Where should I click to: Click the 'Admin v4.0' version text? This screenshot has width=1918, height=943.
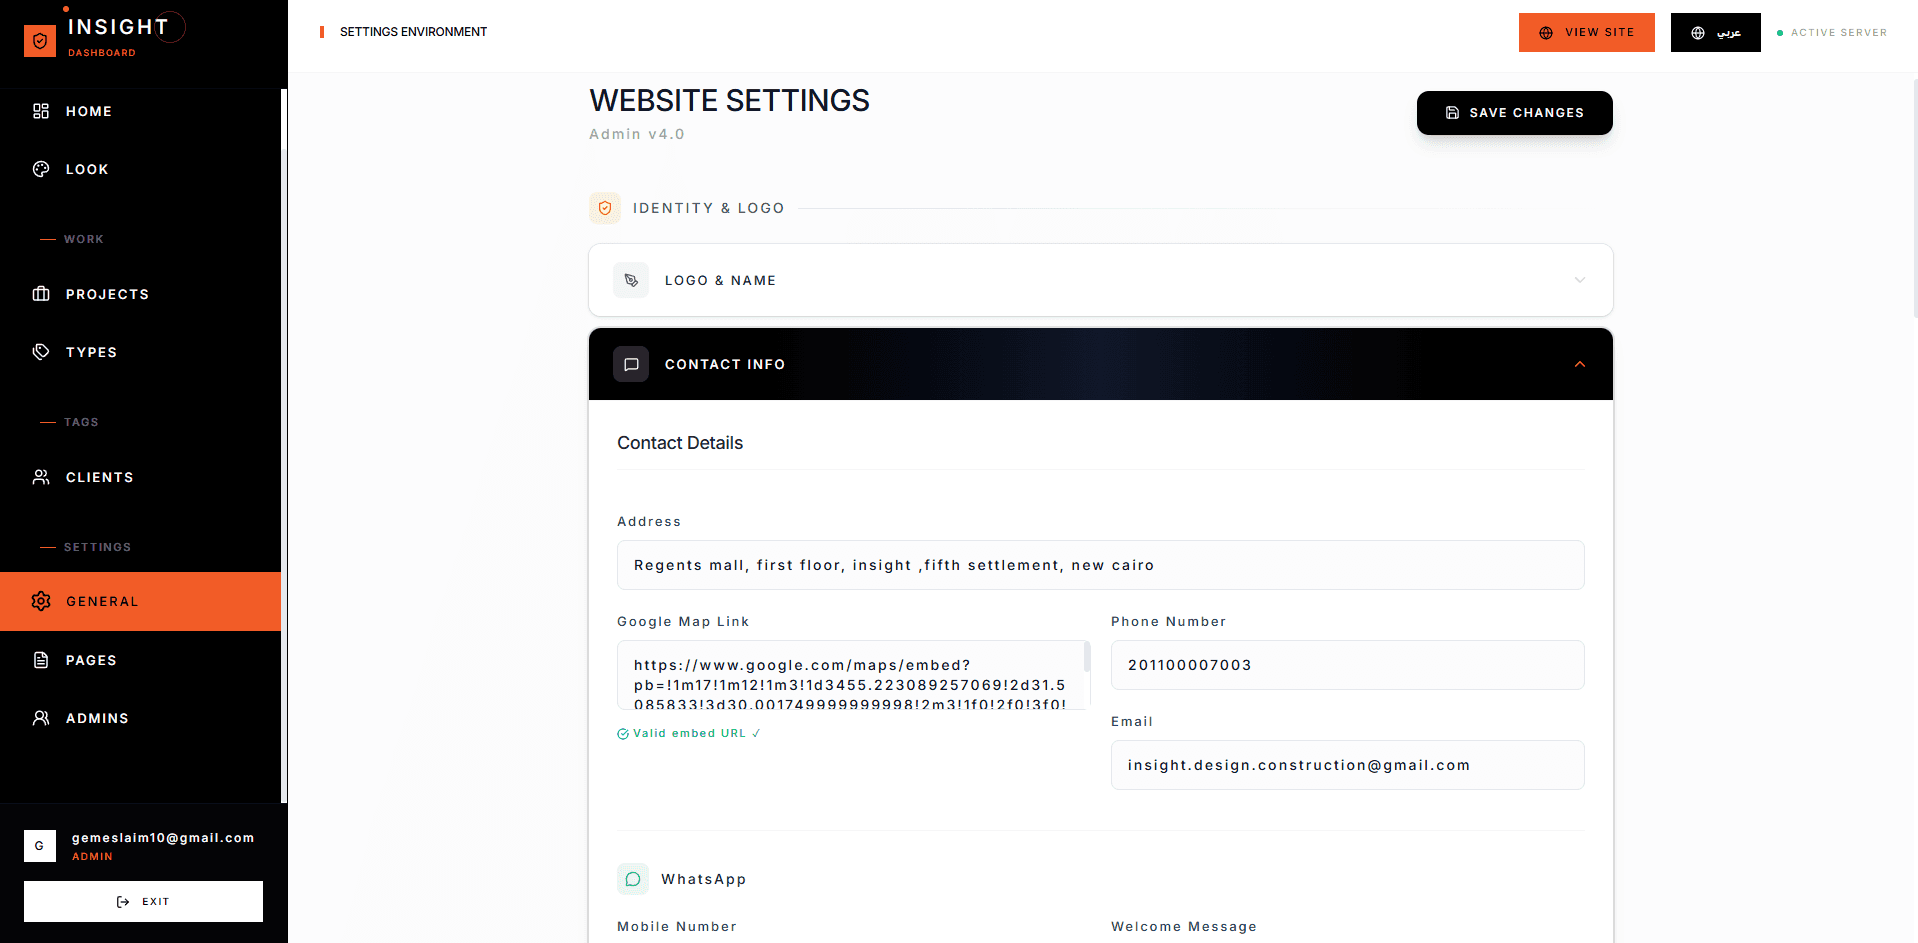(x=637, y=134)
